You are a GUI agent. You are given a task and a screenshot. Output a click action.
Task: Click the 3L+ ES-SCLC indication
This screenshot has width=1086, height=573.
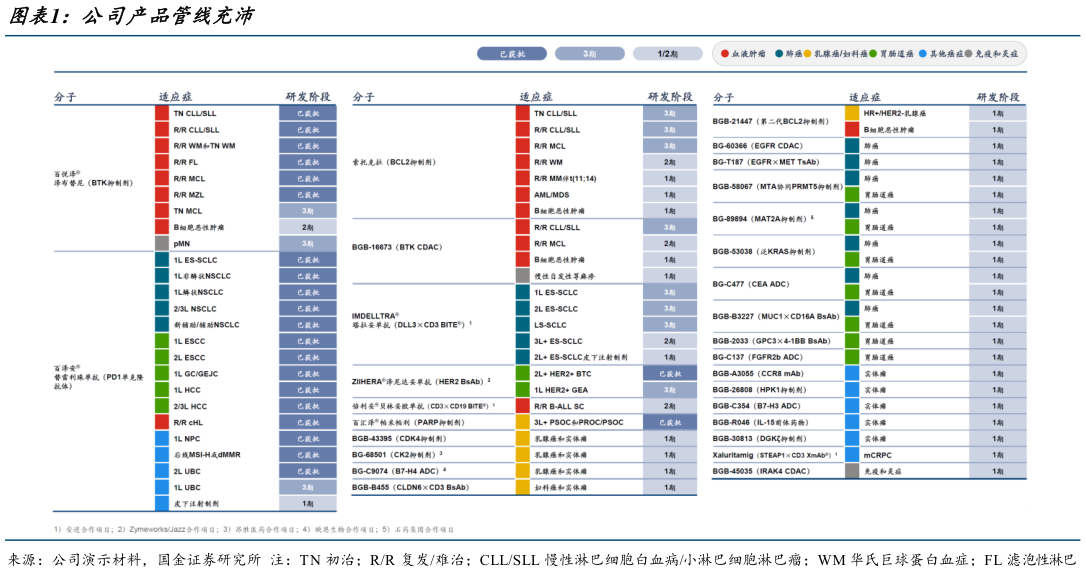(558, 341)
